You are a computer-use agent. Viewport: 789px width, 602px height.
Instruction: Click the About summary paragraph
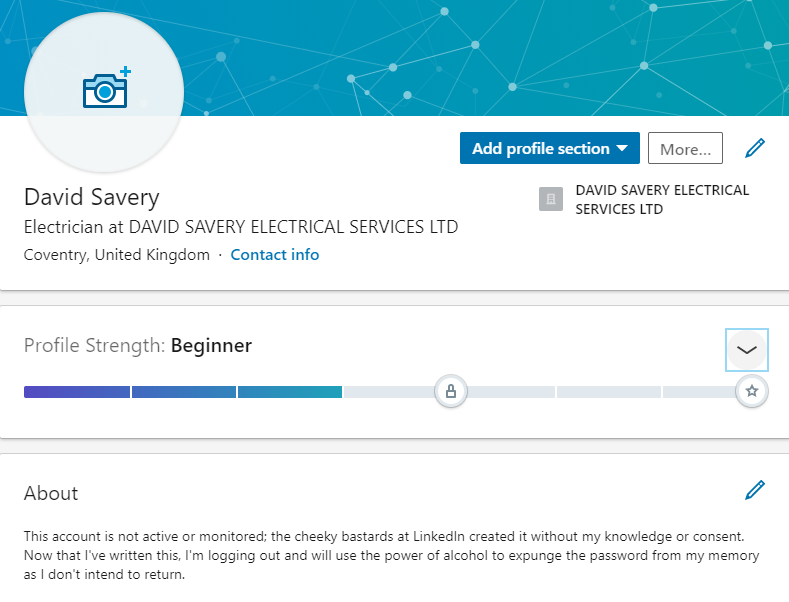pyautogui.click(x=391, y=555)
